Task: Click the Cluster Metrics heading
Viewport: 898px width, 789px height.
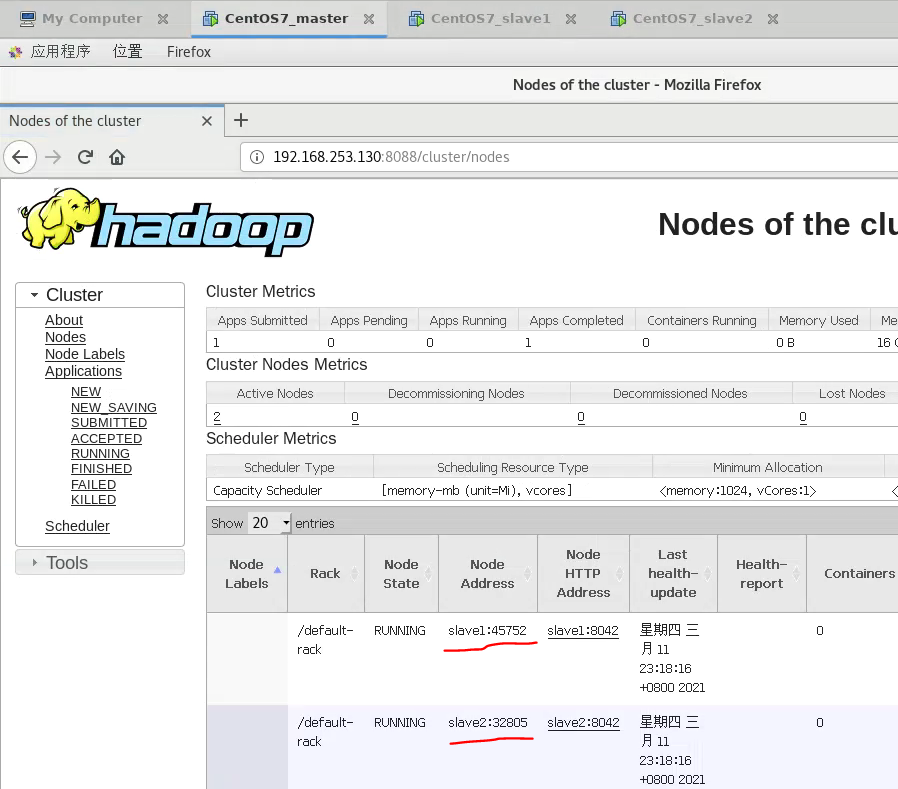Action: tap(261, 291)
